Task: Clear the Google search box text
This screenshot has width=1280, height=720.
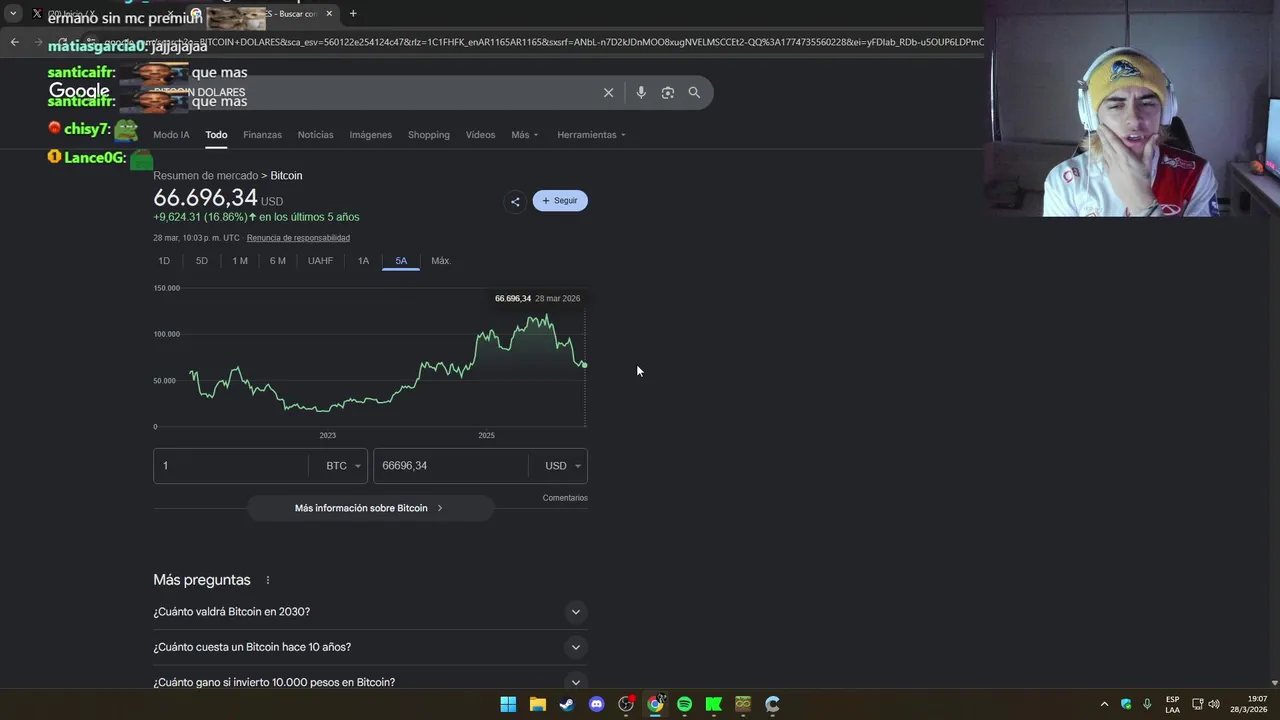Action: (x=608, y=92)
